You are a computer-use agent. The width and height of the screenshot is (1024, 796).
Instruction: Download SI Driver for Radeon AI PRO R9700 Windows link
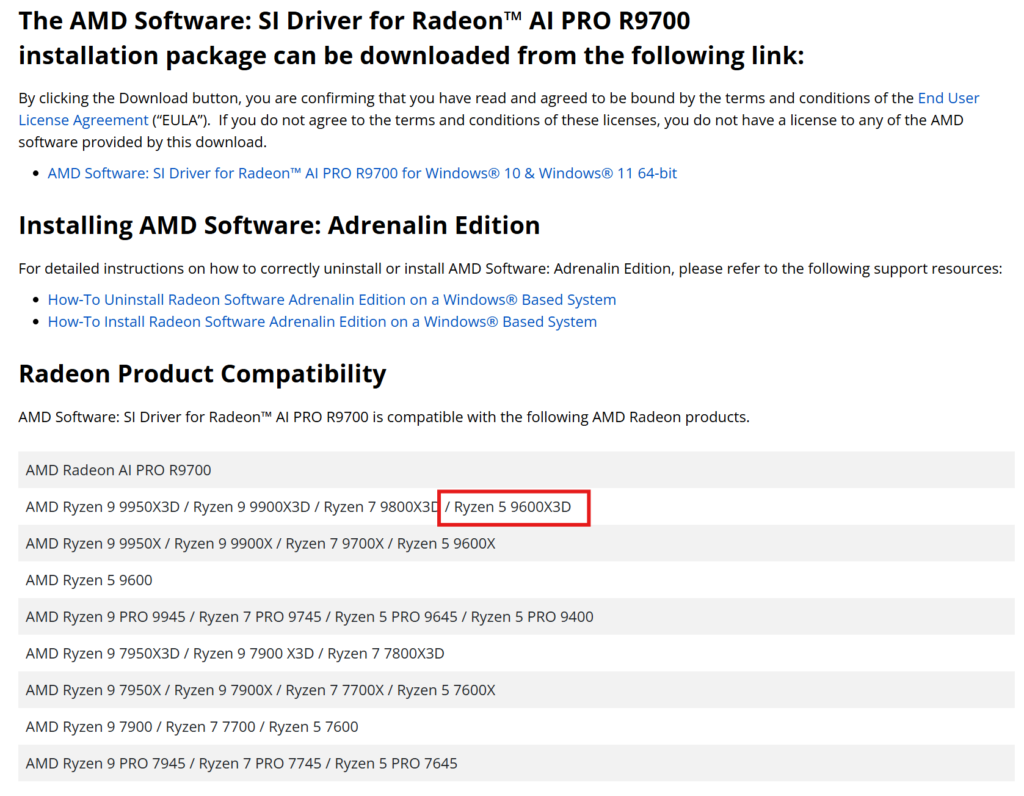pos(362,173)
